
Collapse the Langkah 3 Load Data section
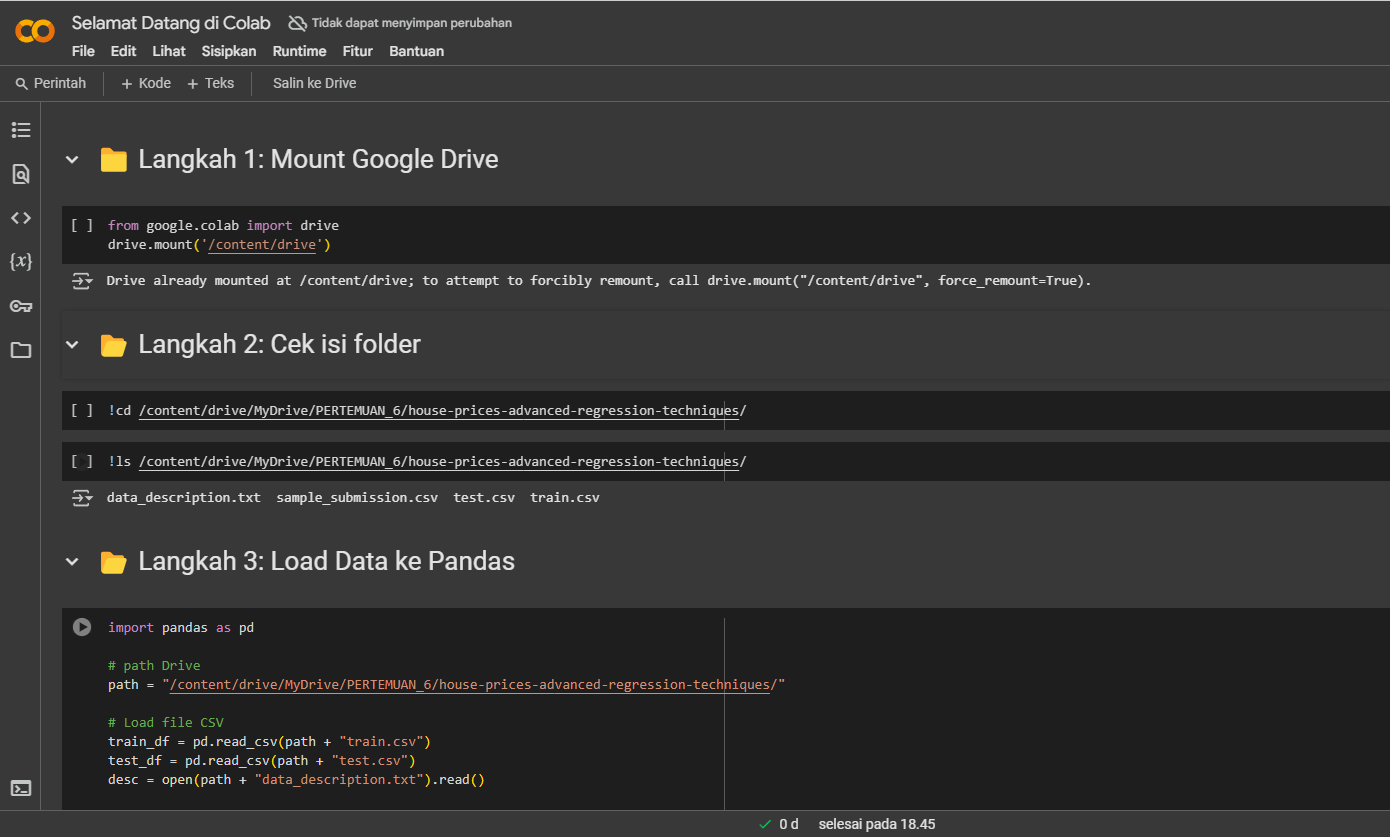coord(72,562)
